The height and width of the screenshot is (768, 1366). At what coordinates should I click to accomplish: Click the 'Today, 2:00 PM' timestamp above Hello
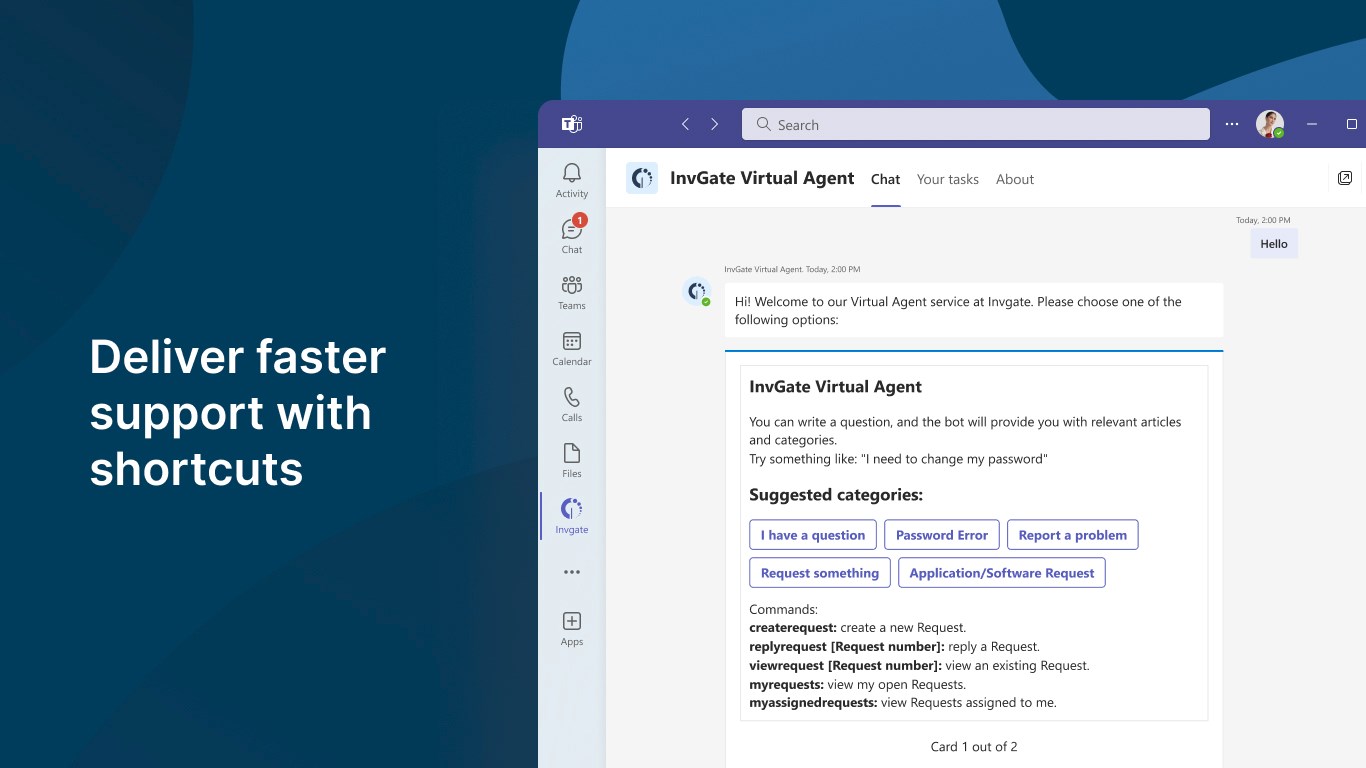1263,220
